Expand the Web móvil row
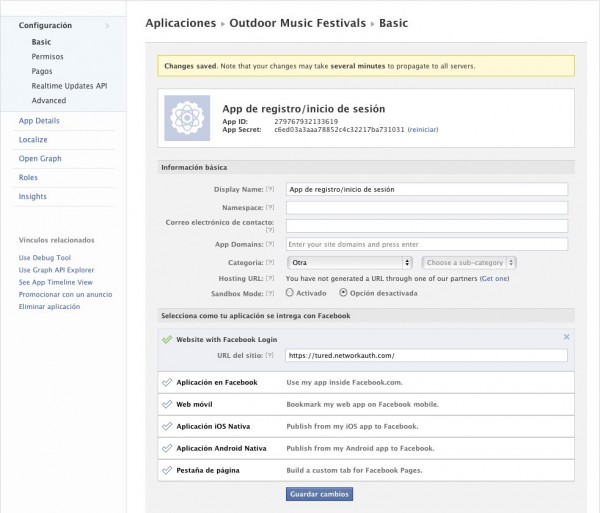This screenshot has height=513, width=600. (x=366, y=404)
